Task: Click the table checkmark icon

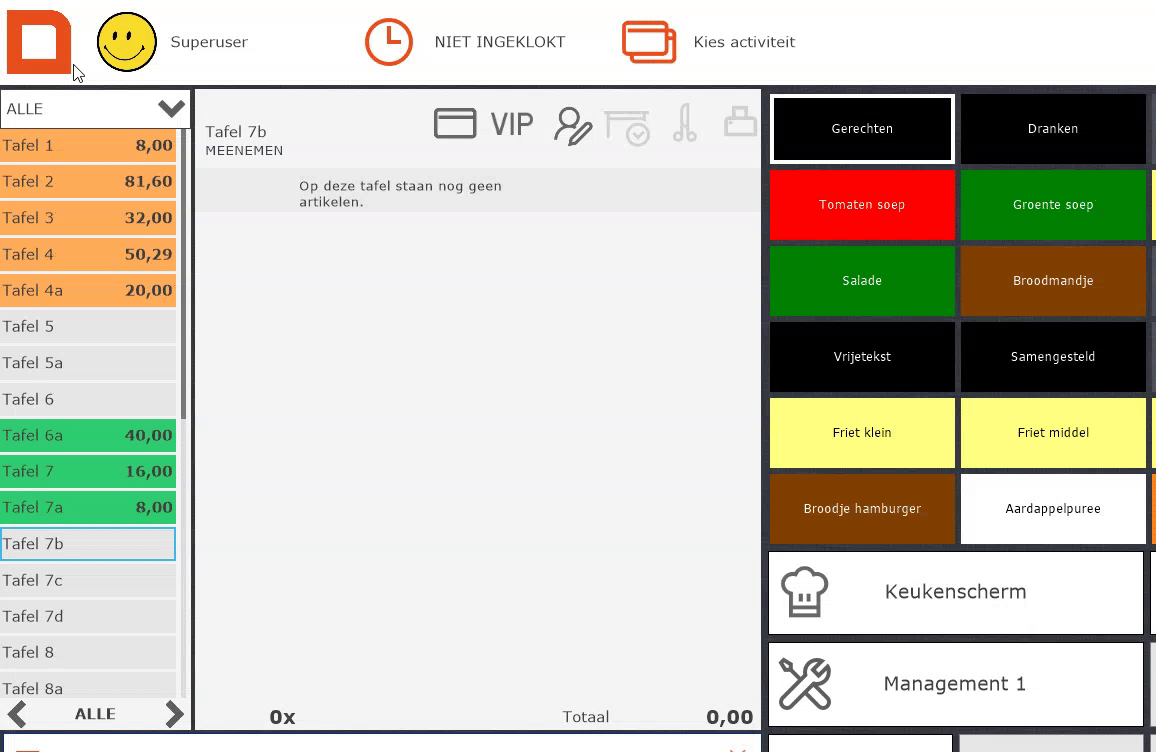Action: tap(628, 126)
